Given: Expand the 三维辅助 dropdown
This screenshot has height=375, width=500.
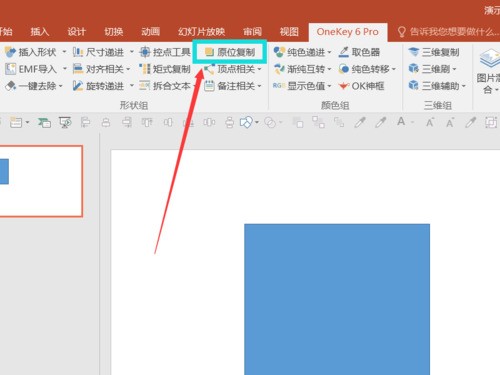Looking at the screenshot, I should point(464,86).
